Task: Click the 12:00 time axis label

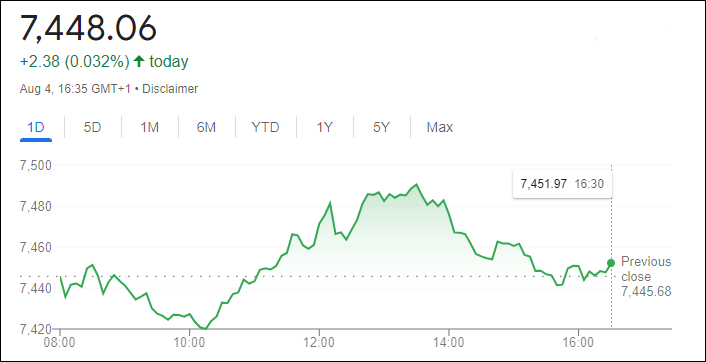Action: tap(319, 344)
